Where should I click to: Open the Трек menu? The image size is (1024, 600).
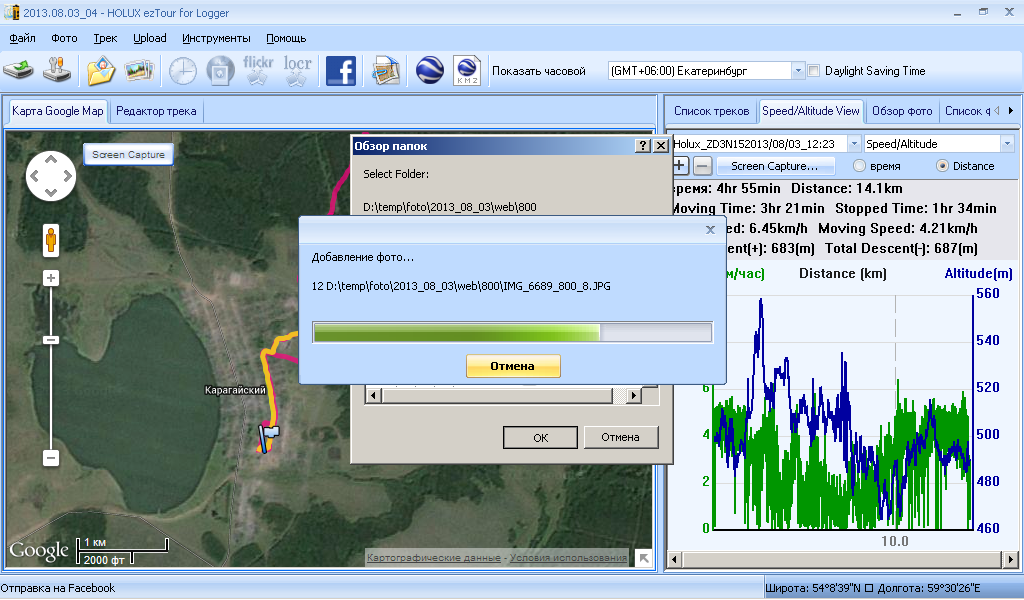point(105,38)
